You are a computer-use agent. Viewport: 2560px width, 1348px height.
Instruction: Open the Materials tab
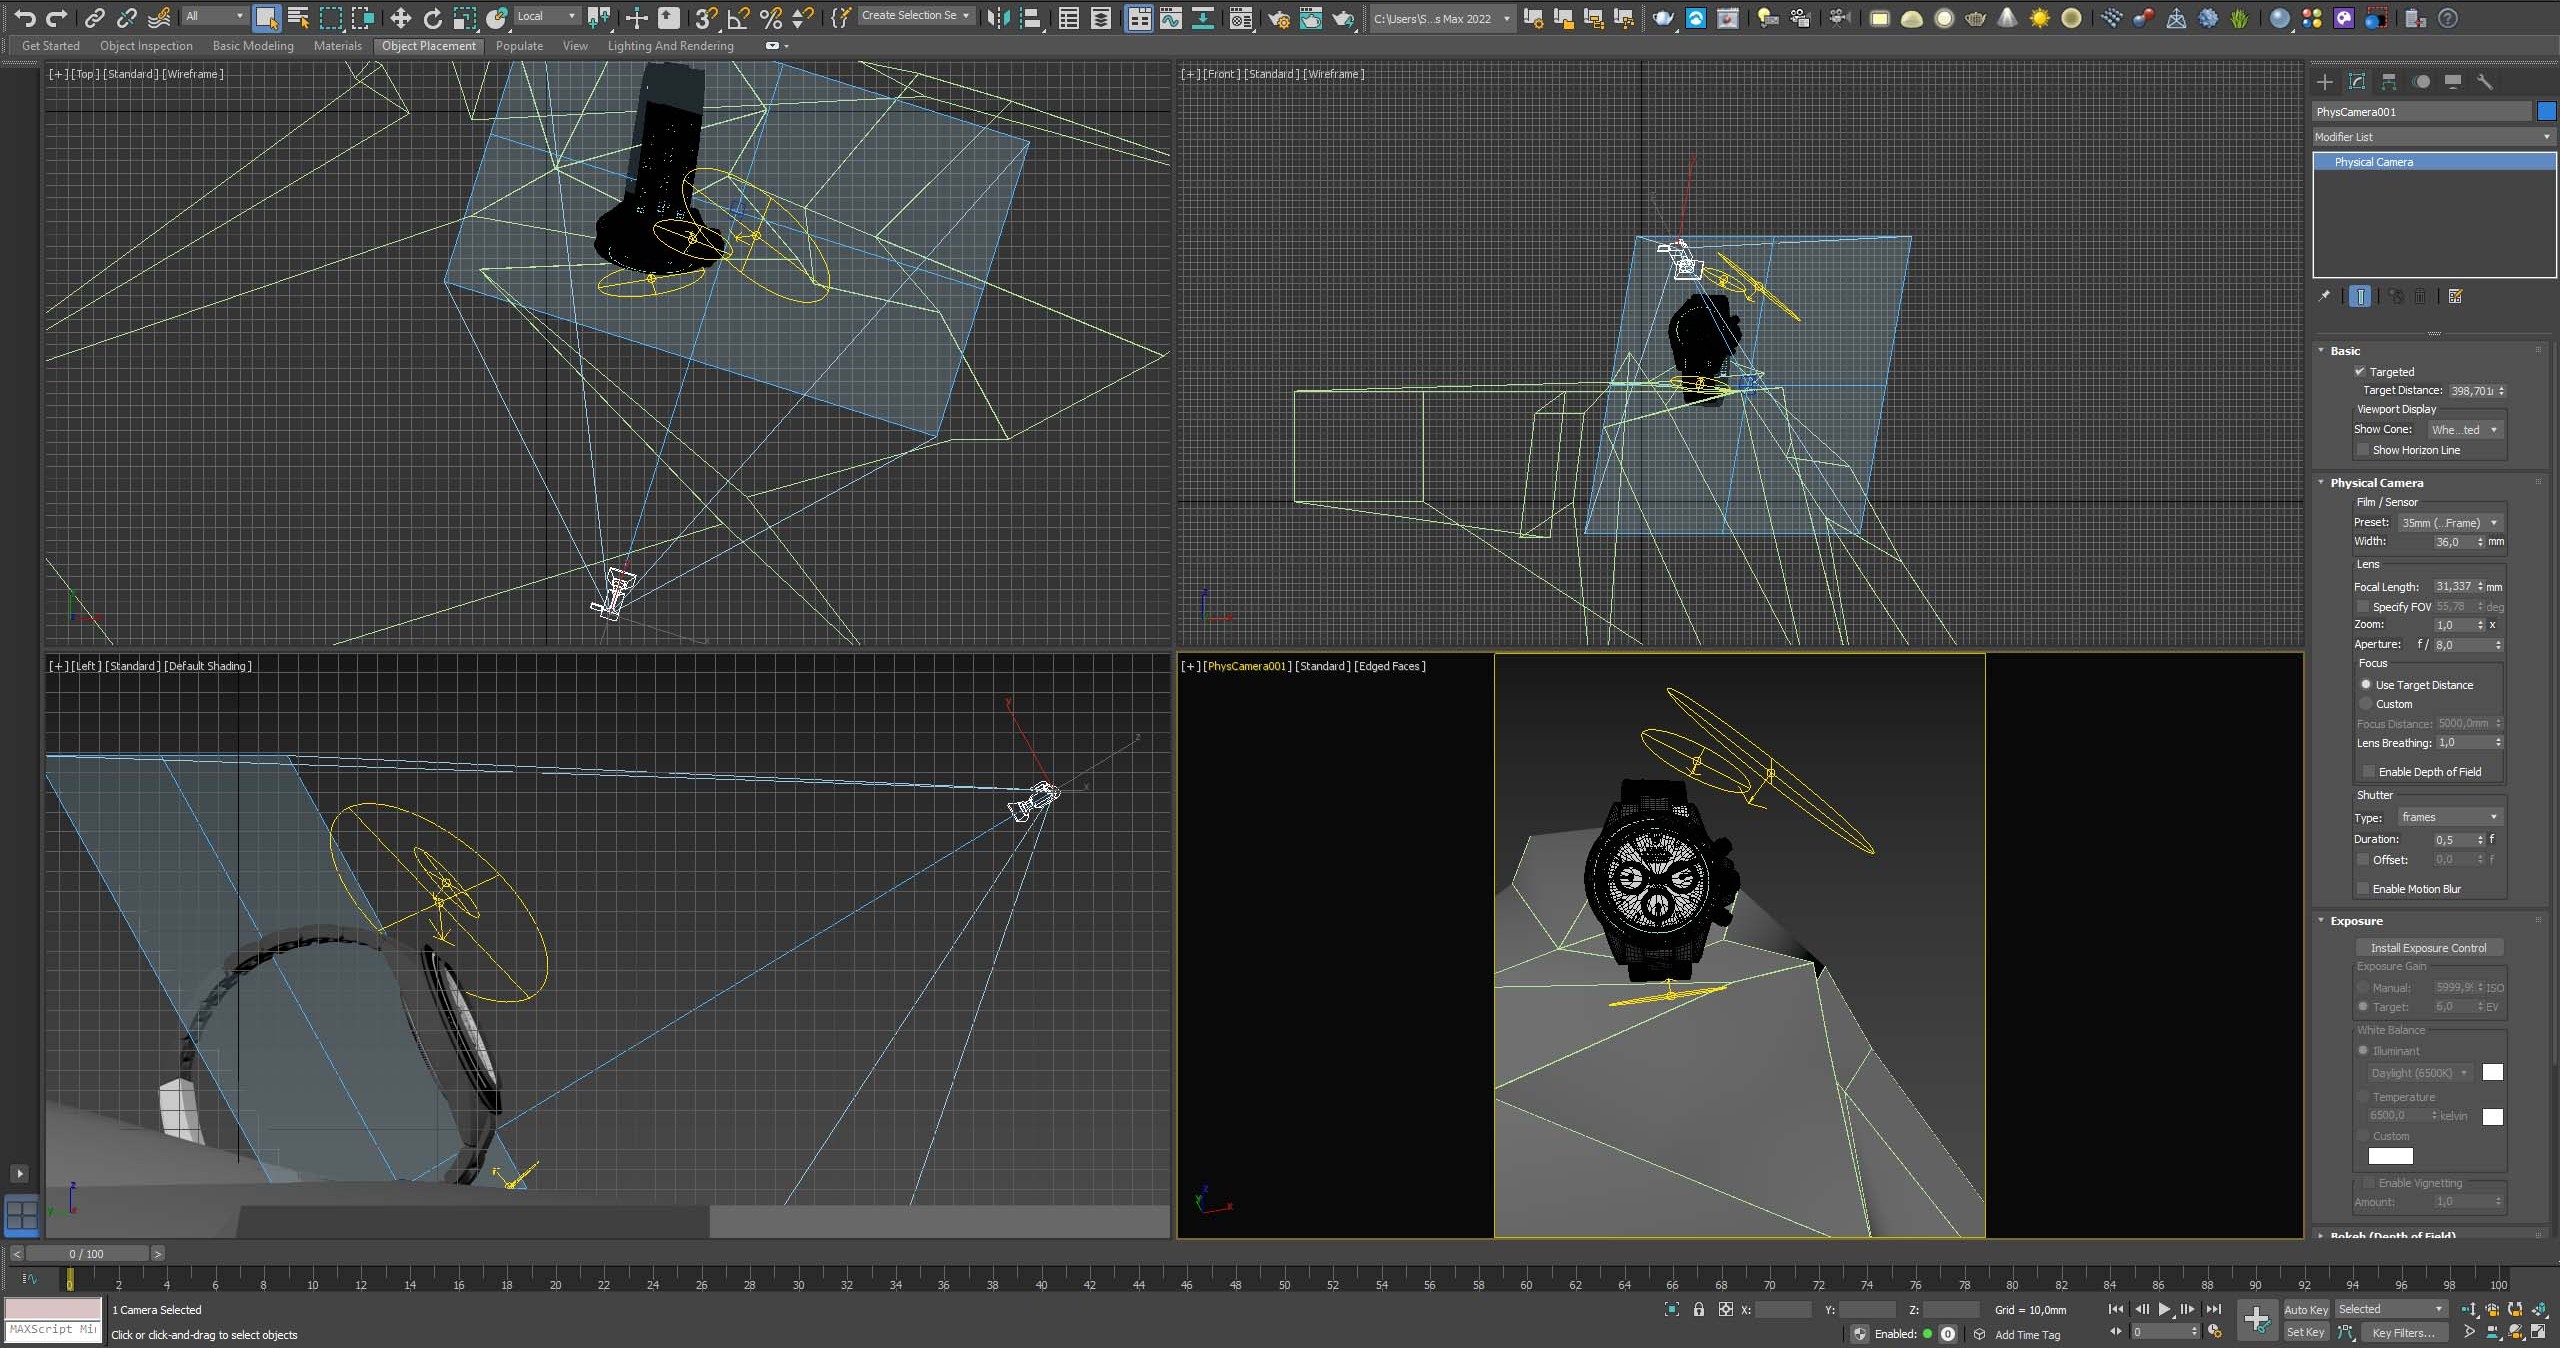click(338, 46)
